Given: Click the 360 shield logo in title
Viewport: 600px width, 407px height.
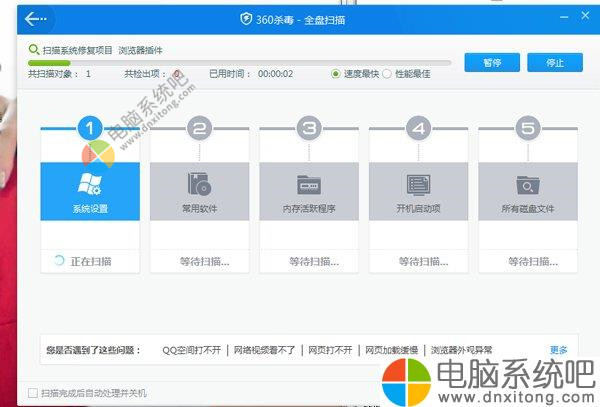Looking at the screenshot, I should click(246, 19).
